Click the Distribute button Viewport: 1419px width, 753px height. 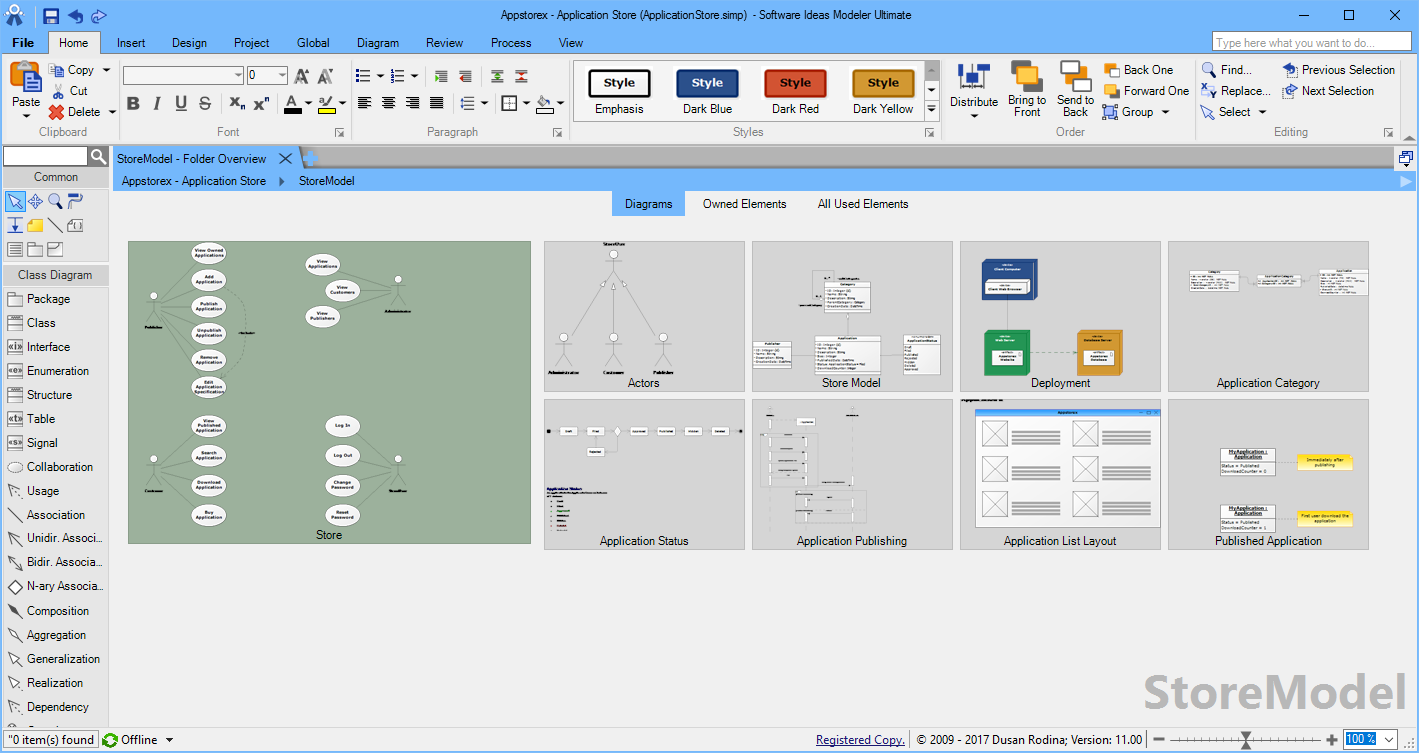coord(974,90)
